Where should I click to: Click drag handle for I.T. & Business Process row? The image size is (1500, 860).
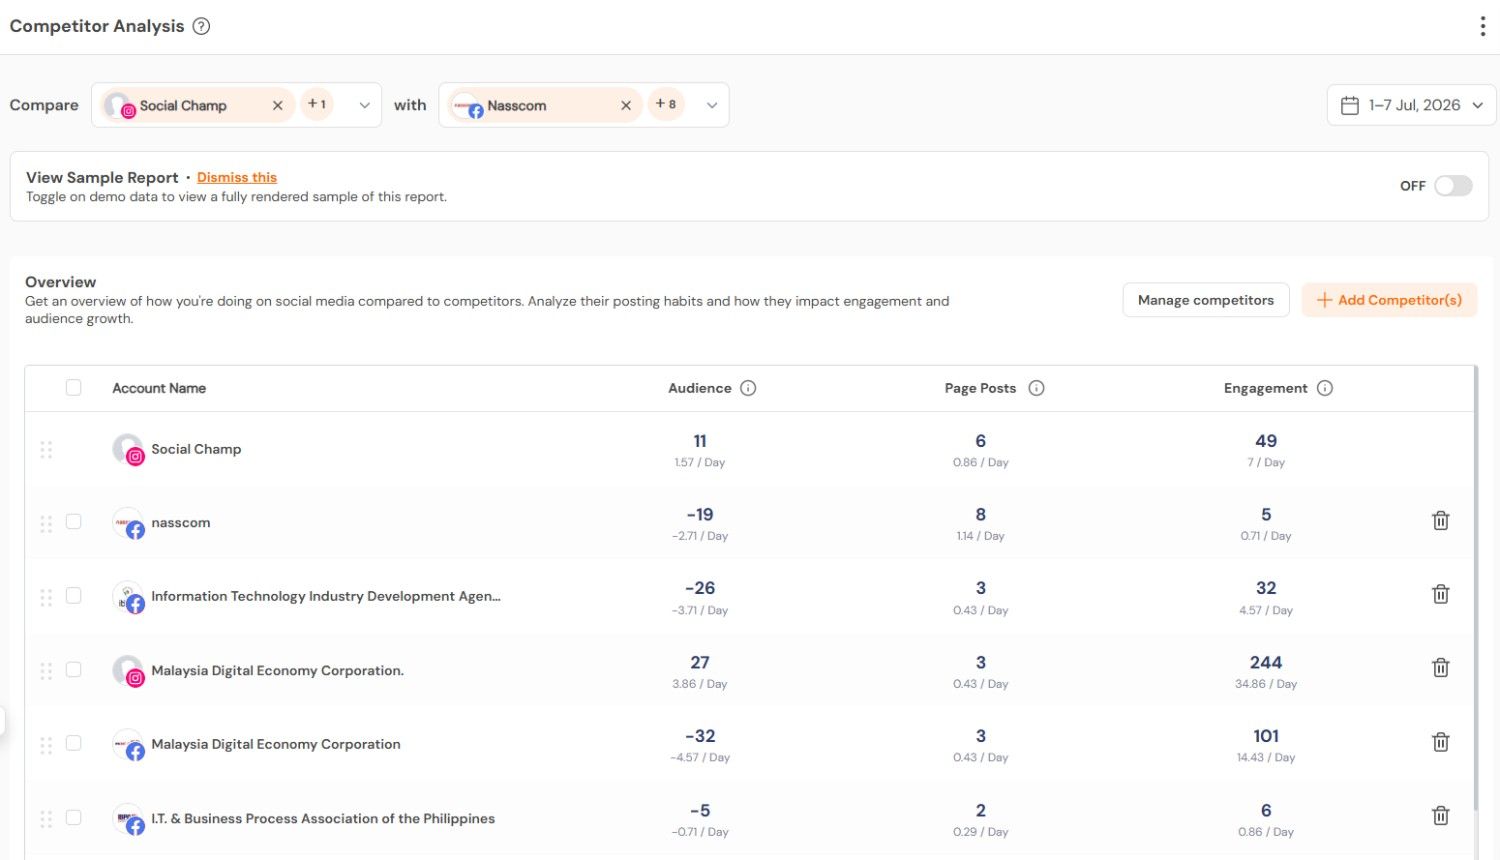click(46, 820)
